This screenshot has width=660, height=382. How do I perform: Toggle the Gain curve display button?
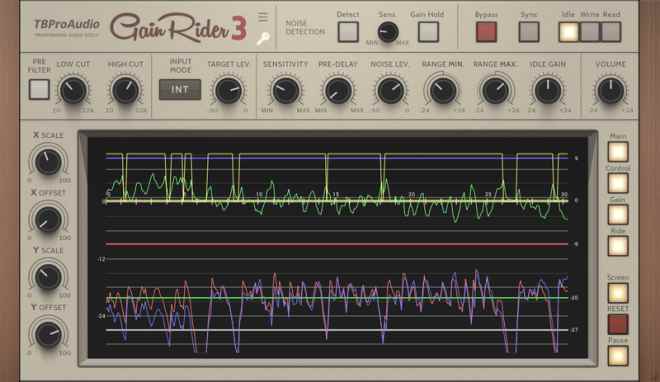618,214
